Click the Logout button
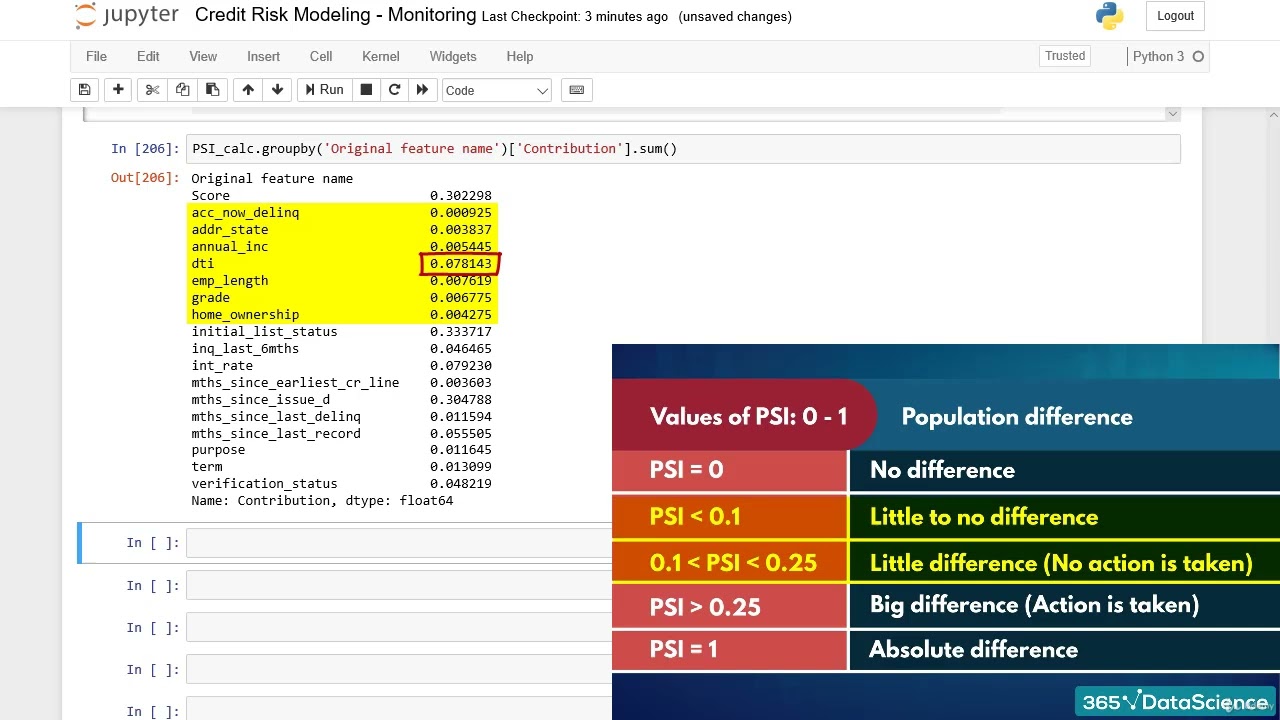This screenshot has width=1280, height=720. tap(1175, 16)
